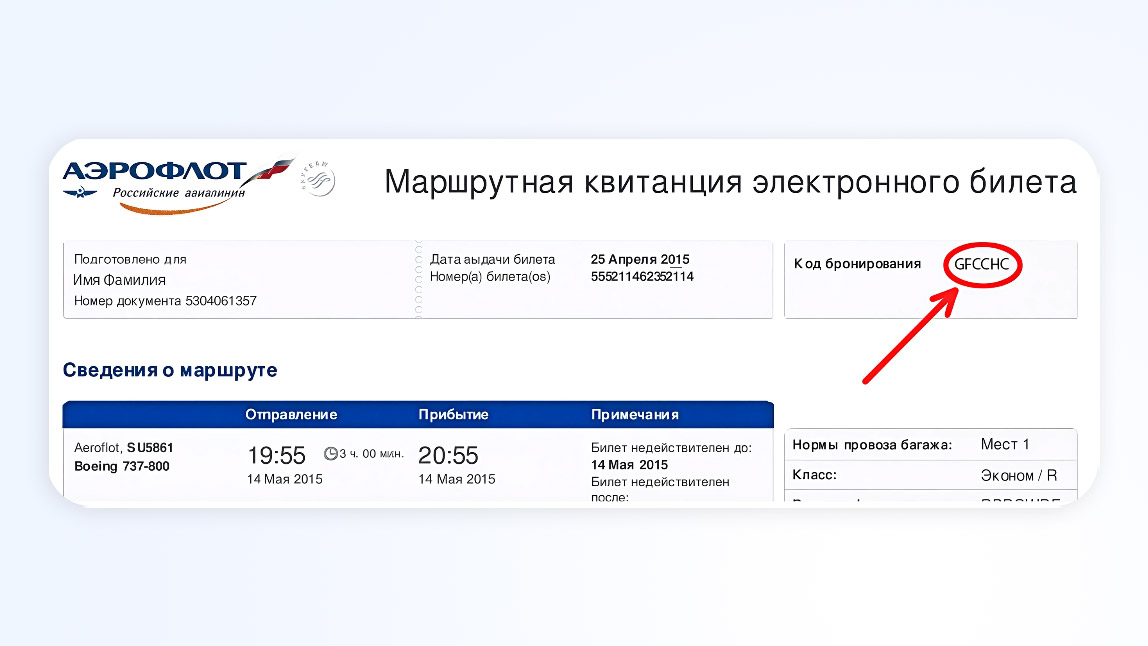1148x646 pixels.
Task: Click the departure time 19:55
Action: (x=277, y=456)
